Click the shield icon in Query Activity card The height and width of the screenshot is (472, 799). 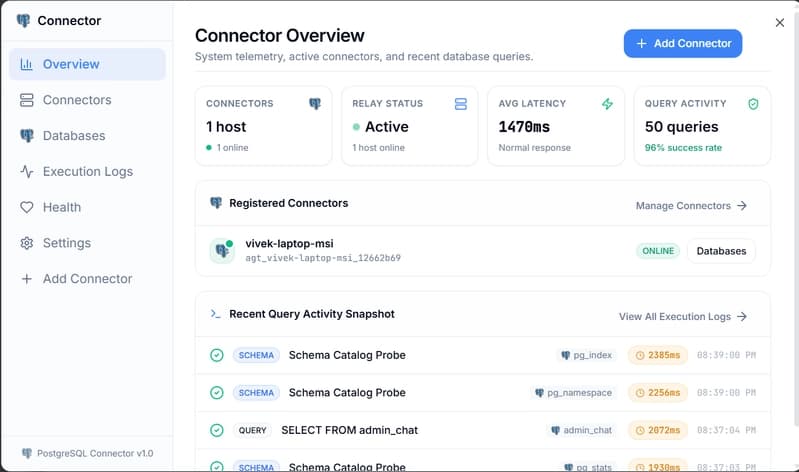point(753,104)
